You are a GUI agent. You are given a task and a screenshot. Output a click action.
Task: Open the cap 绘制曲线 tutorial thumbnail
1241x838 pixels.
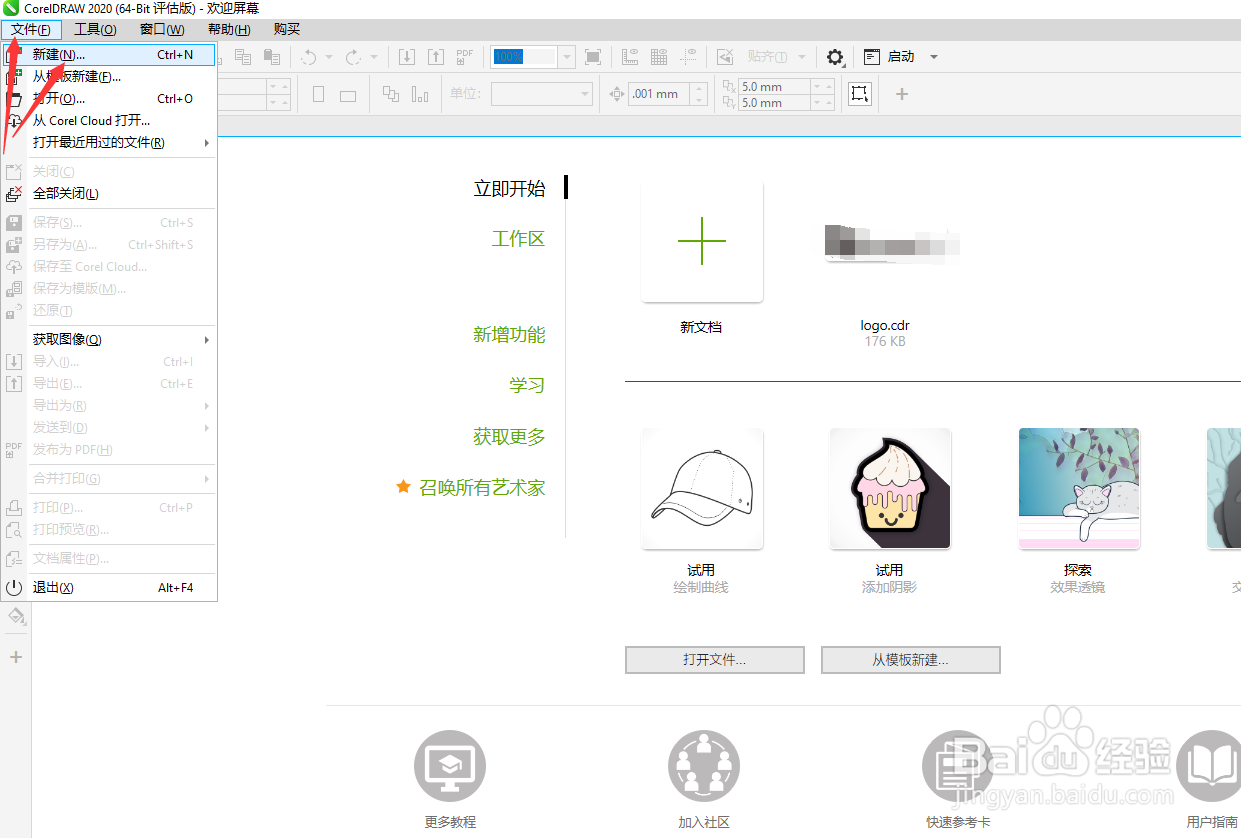702,489
